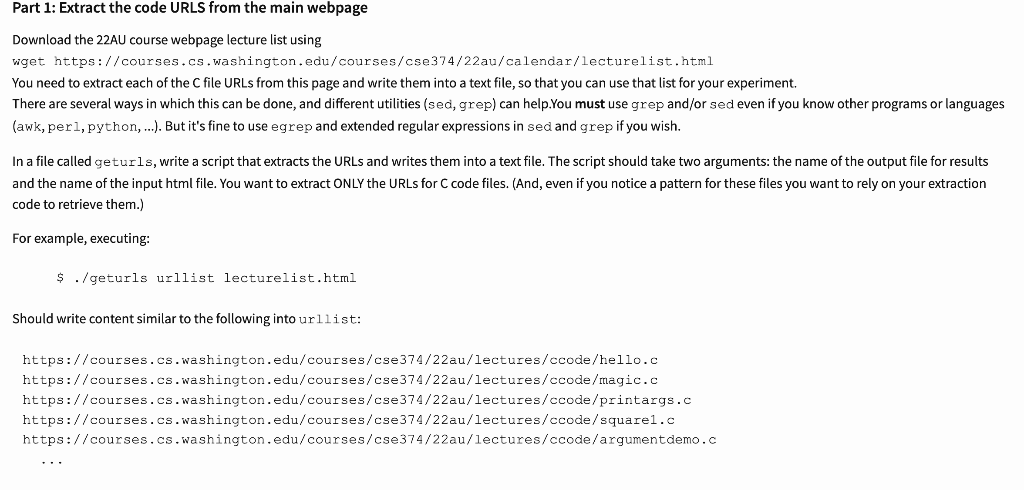Click the ellipsis below the URL list
This screenshot has height=490, width=1024.
tap(52, 463)
